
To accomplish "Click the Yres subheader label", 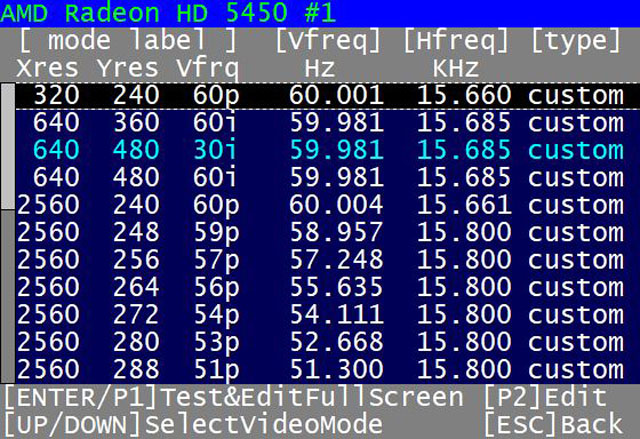I will pos(128,68).
